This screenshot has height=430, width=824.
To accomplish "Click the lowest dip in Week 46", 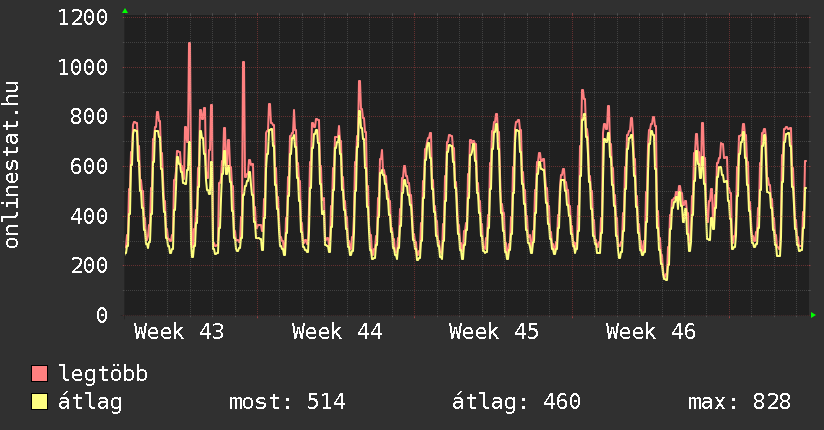I will pyautogui.click(x=666, y=279).
